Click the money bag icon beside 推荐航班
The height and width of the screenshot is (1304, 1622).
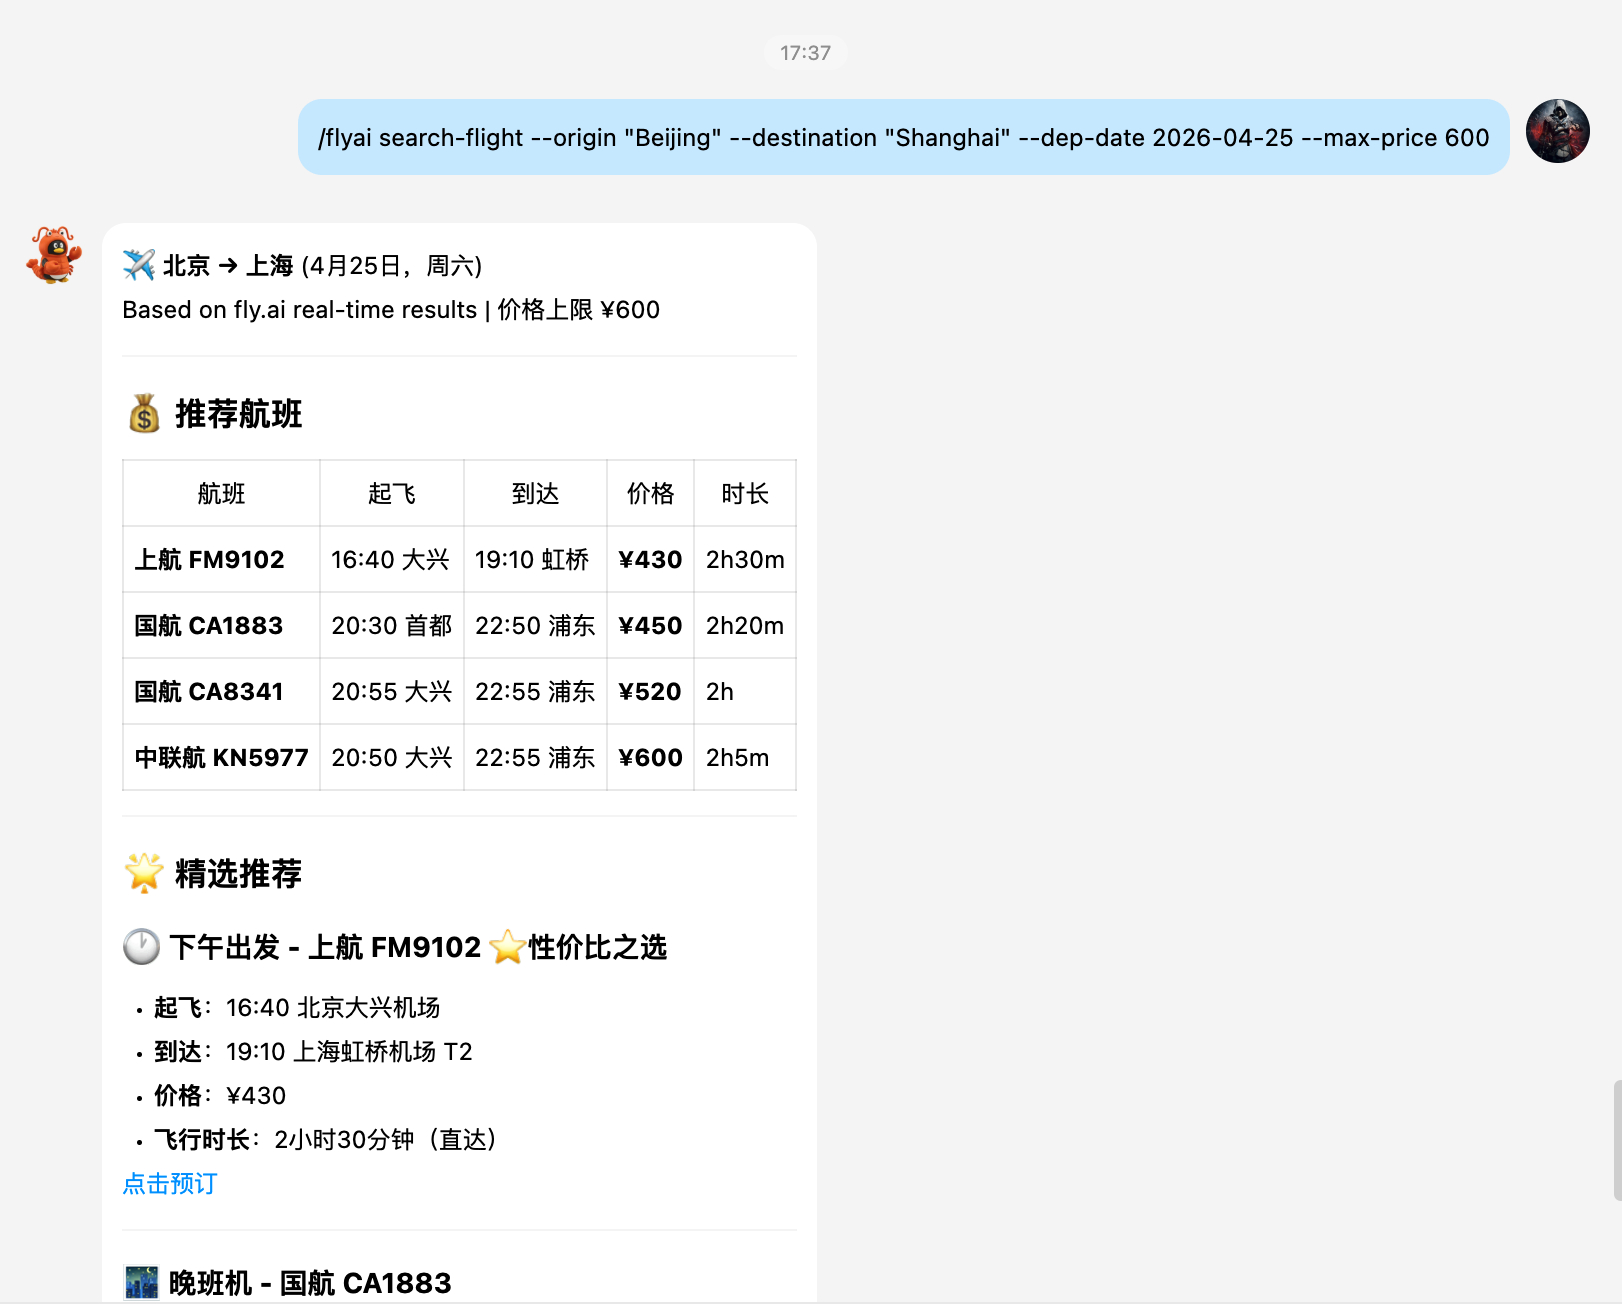point(144,413)
